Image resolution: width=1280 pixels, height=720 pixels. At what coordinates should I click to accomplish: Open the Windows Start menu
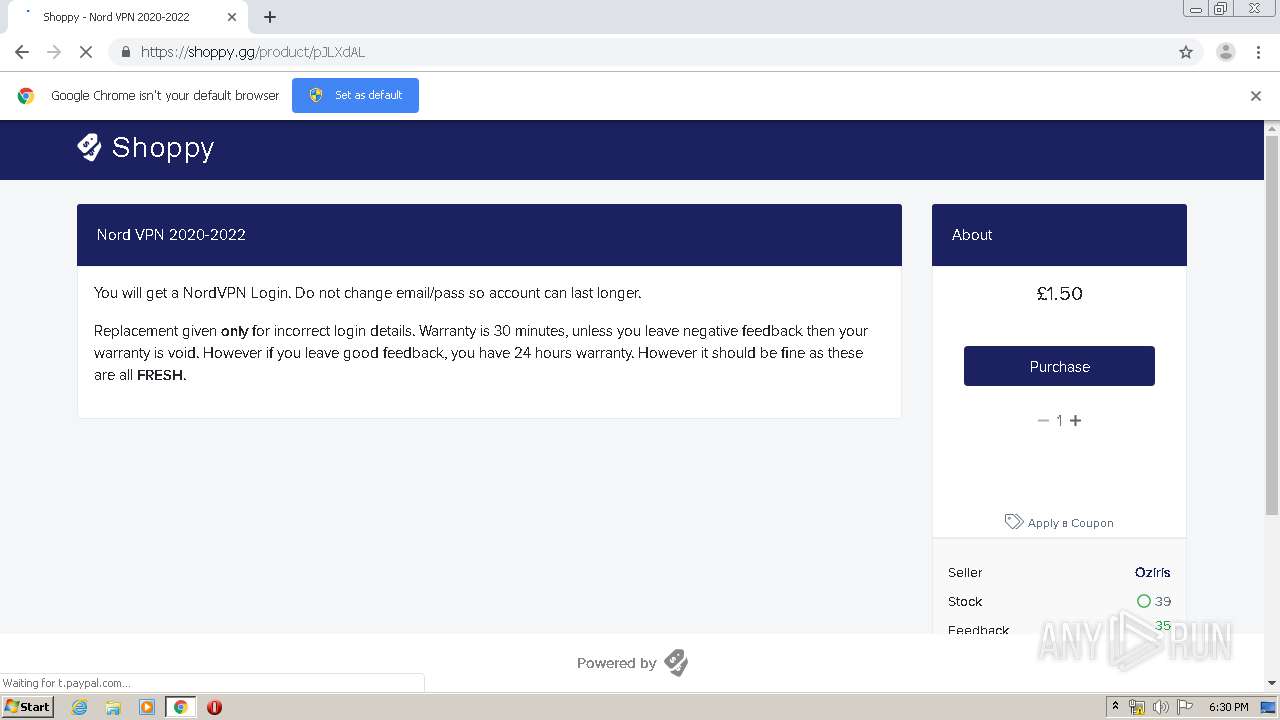27,706
